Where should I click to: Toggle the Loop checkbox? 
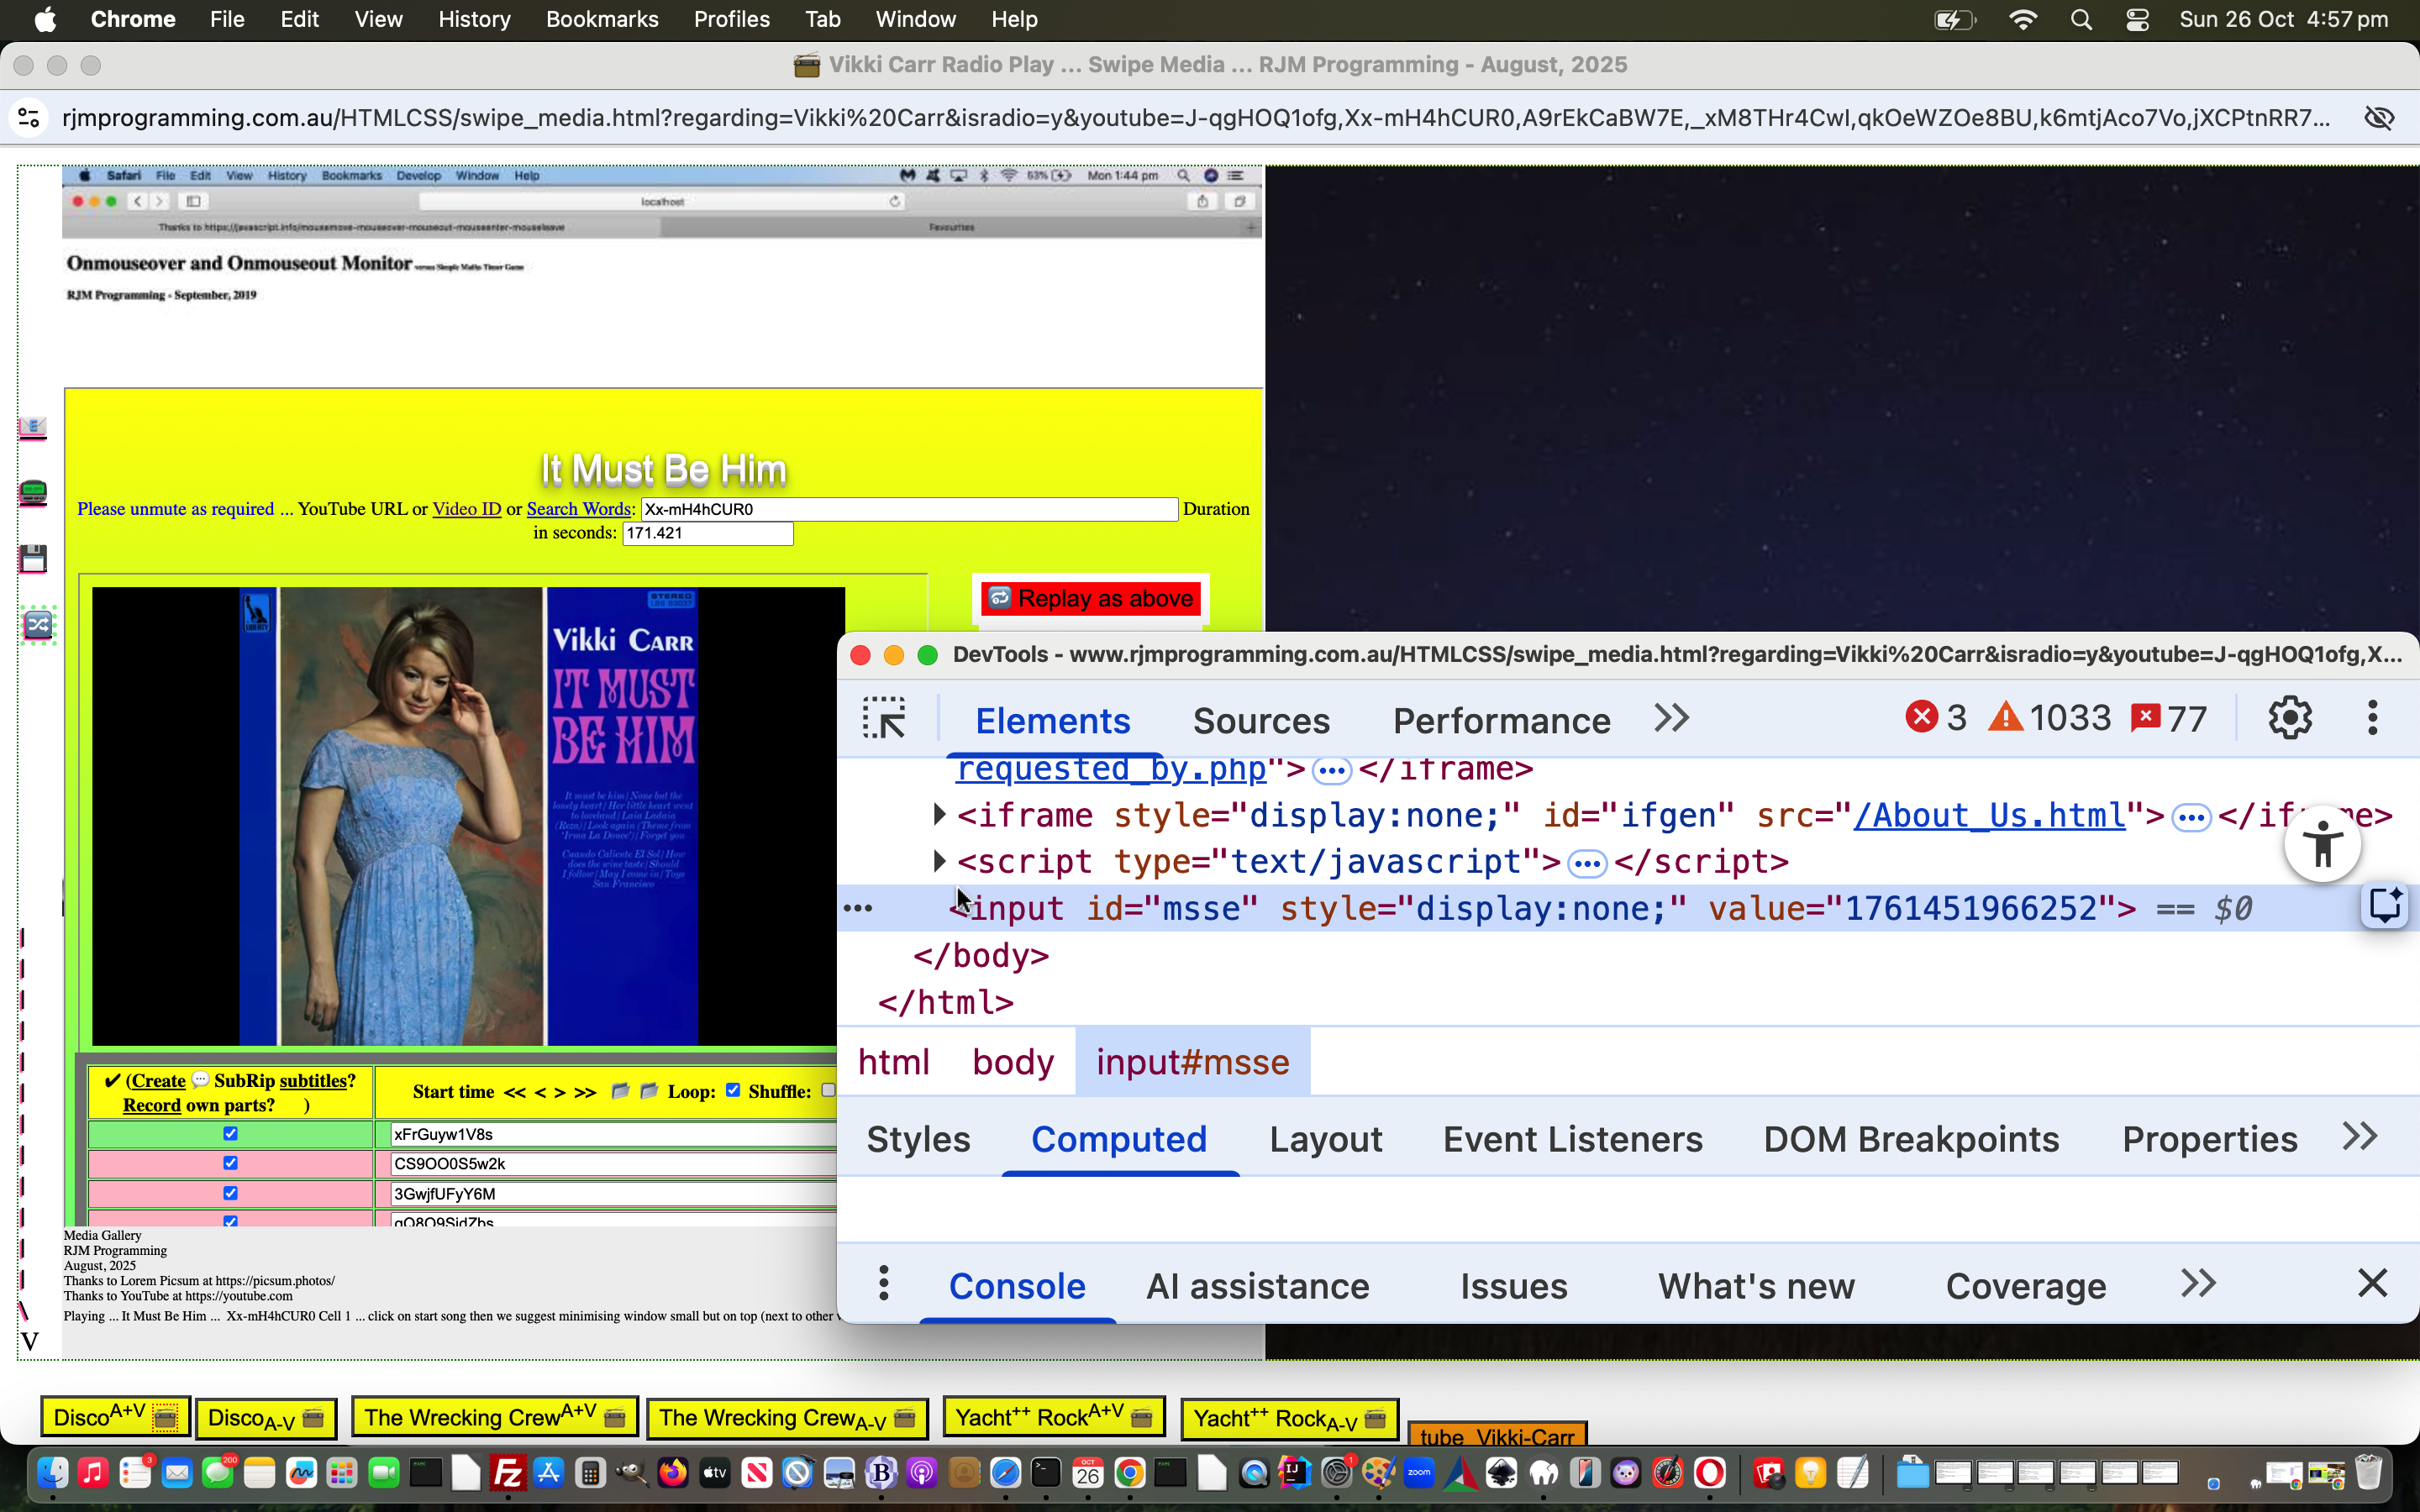[x=733, y=1090]
